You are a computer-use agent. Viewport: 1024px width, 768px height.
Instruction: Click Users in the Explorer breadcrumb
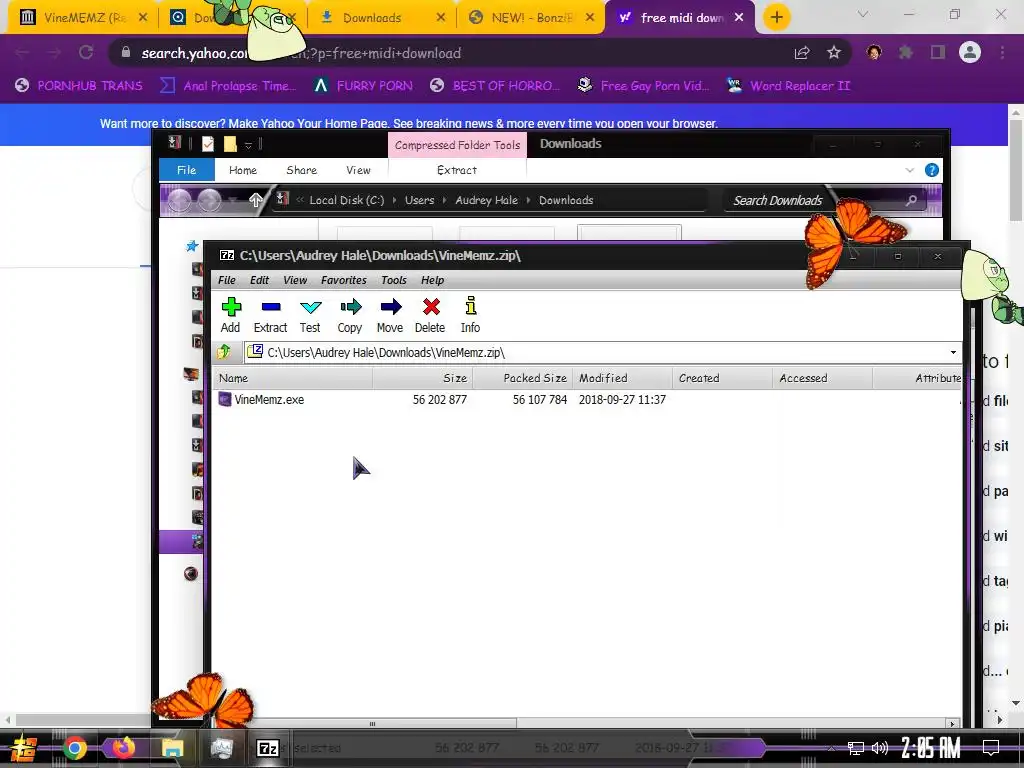click(419, 200)
